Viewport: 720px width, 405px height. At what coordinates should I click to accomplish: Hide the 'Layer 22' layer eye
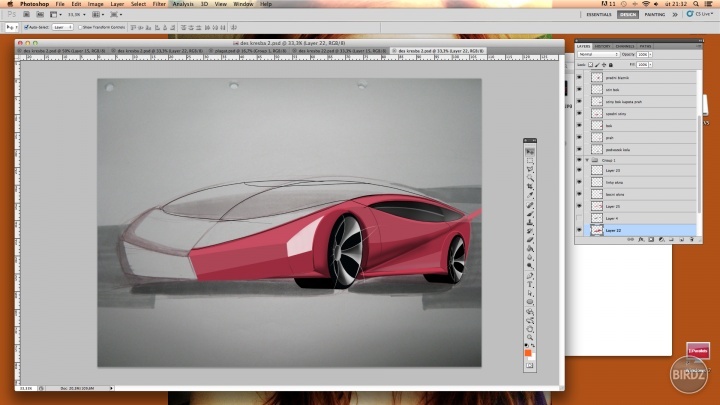[x=579, y=230]
